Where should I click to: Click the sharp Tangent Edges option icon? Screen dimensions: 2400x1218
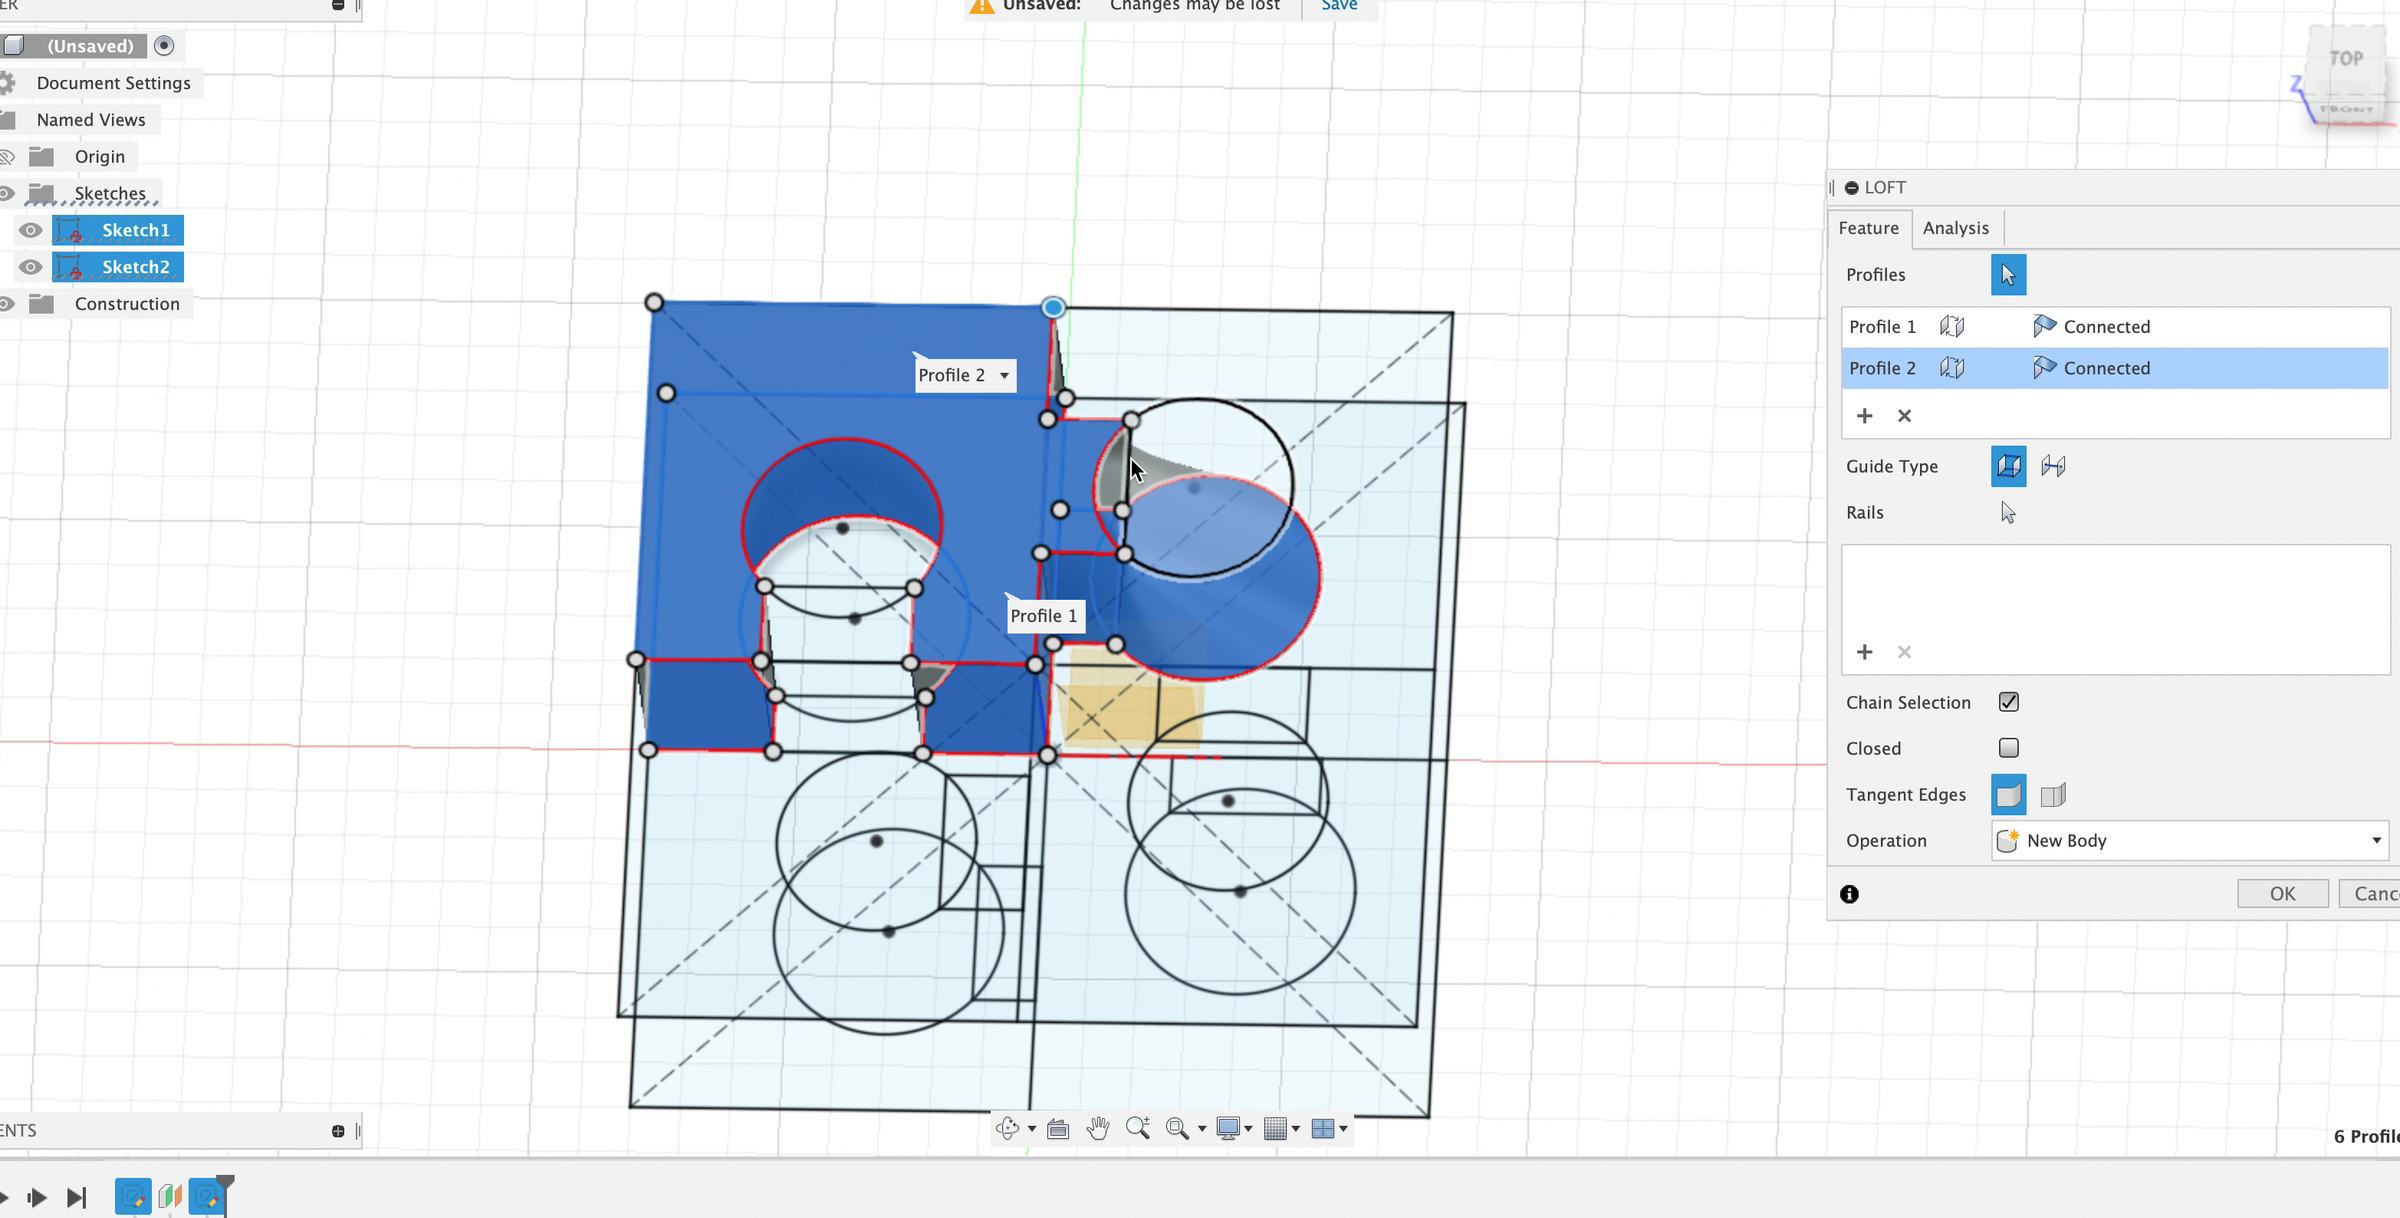2053,795
